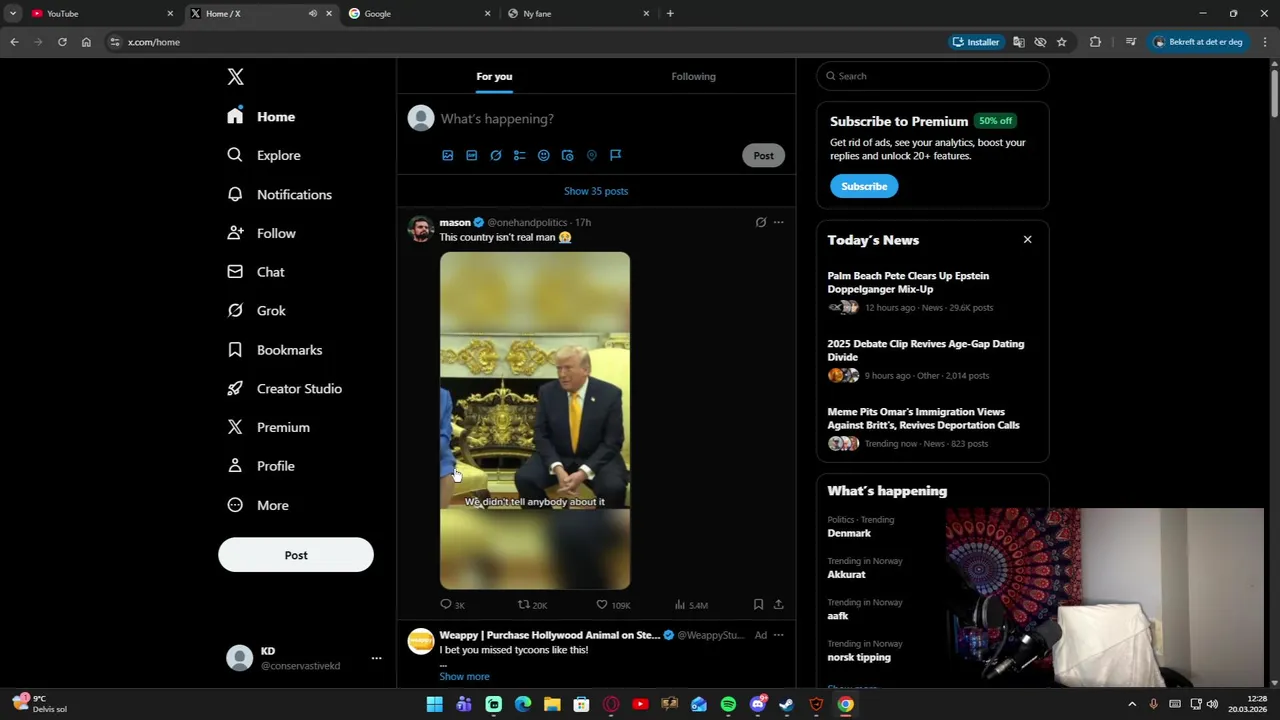Click the Search box on X
The width and height of the screenshot is (1280, 720).
933,76
